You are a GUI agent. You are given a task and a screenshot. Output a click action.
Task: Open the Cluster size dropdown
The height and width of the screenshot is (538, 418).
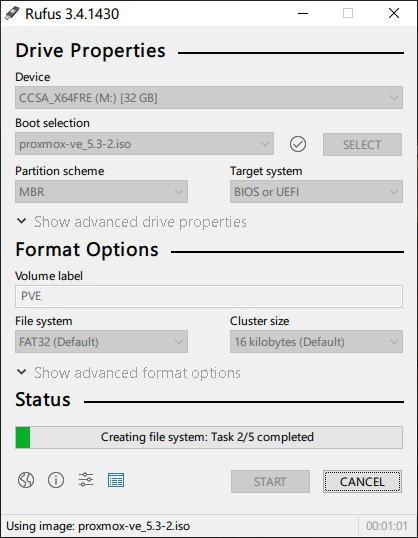pos(316,341)
